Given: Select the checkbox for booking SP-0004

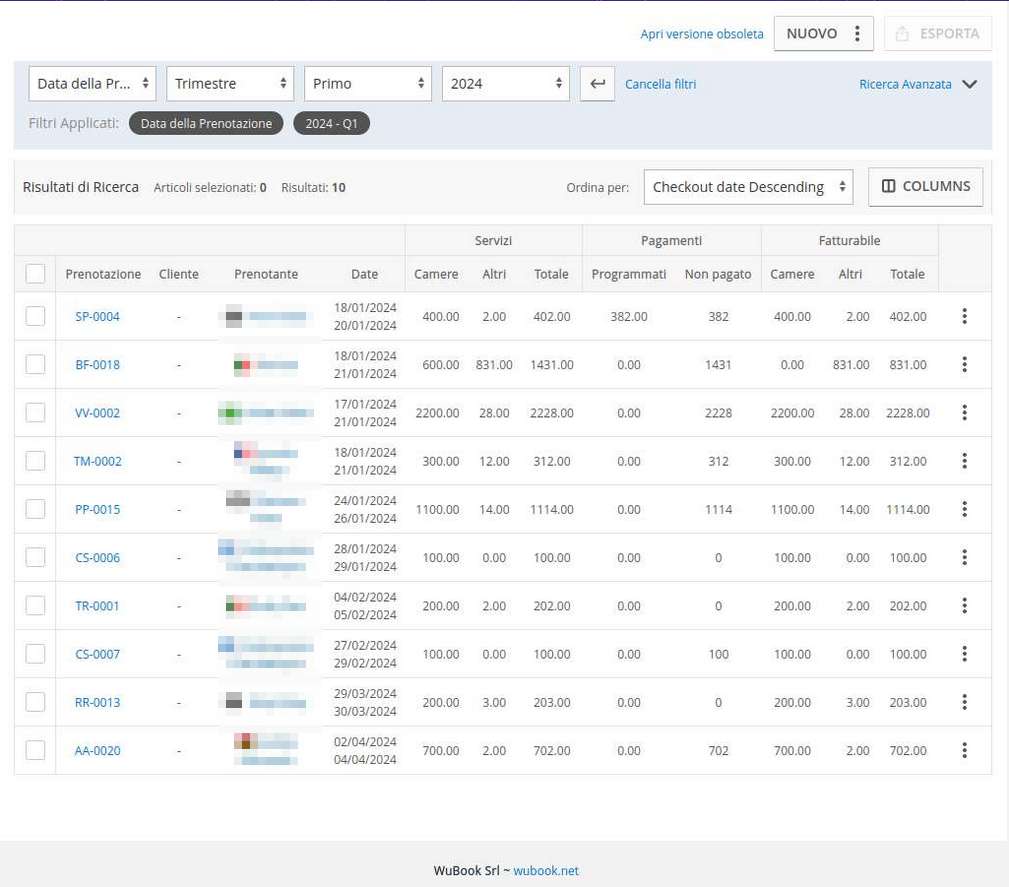Looking at the screenshot, I should pos(35,316).
